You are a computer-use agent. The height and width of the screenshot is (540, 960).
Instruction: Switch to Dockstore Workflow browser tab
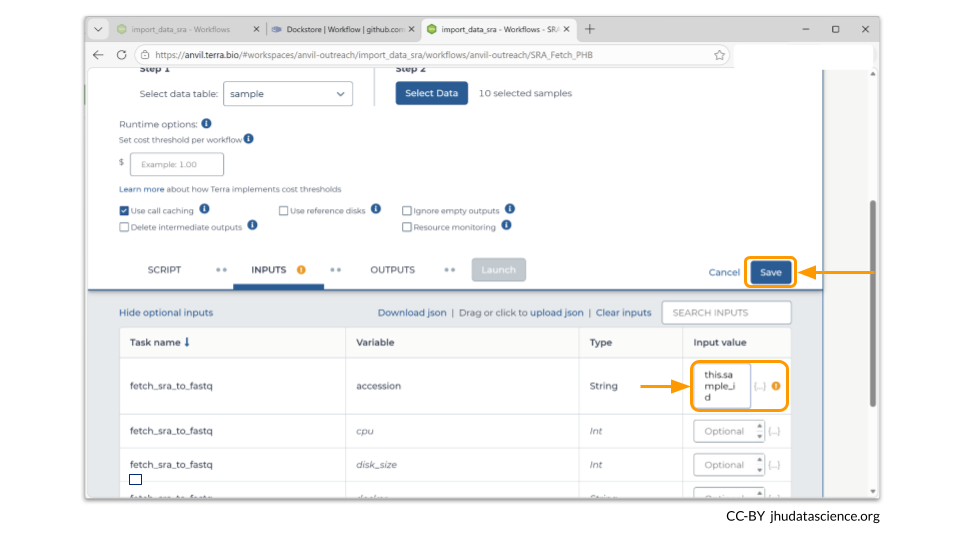[x=343, y=29]
